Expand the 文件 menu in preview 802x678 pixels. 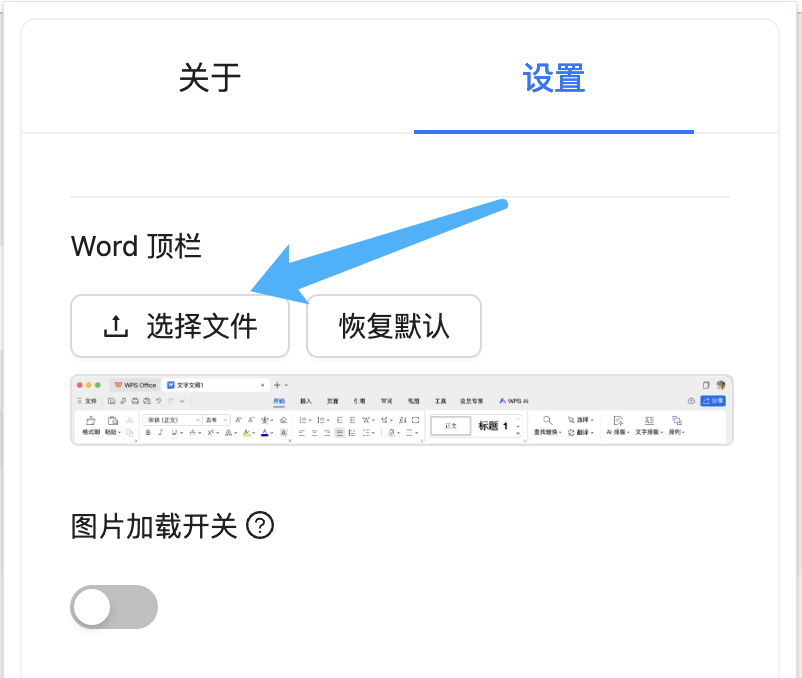[x=87, y=401]
